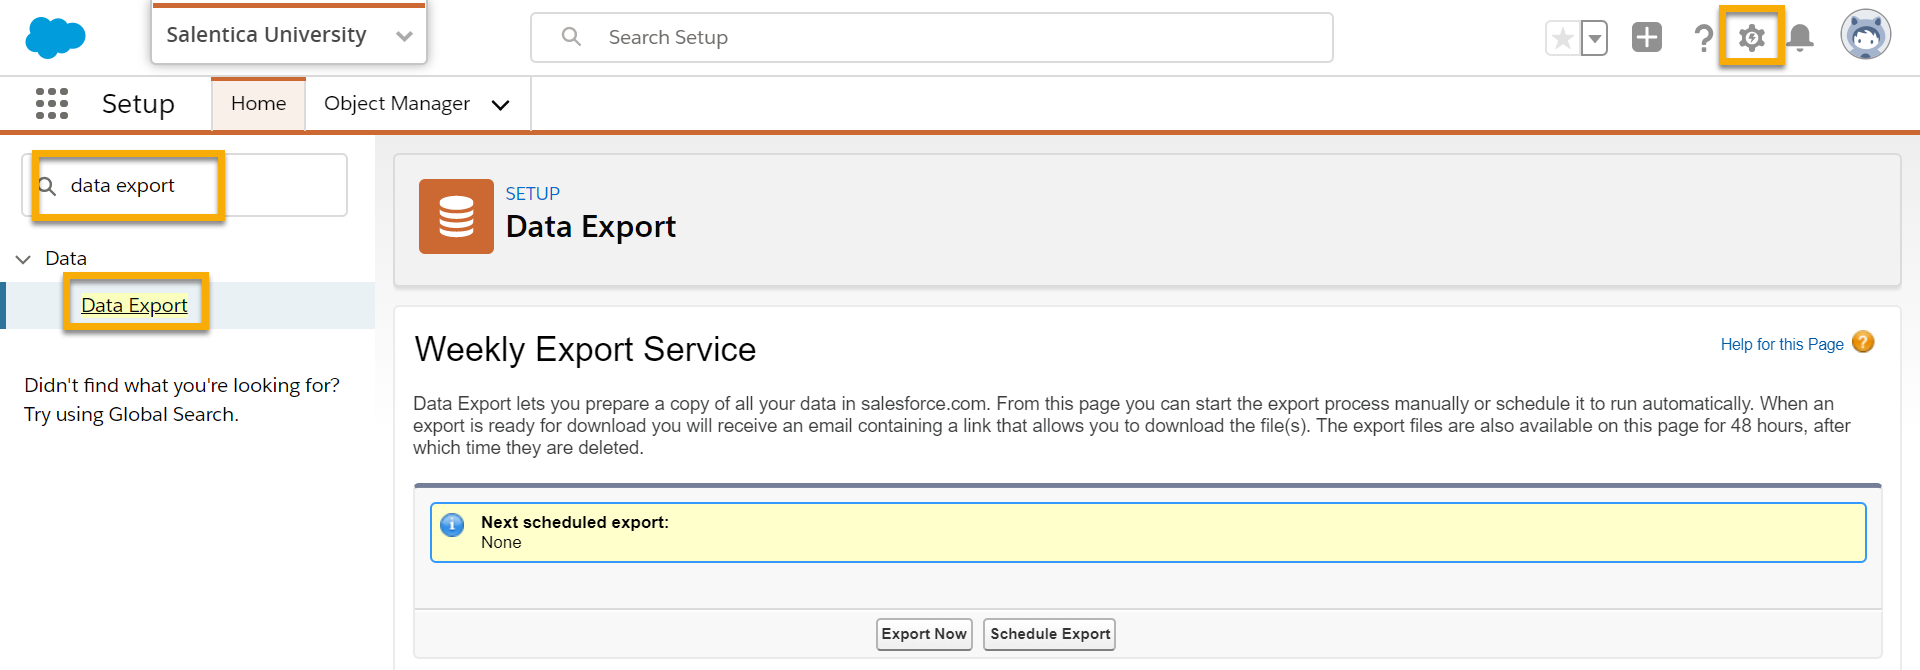1920x670 pixels.
Task: Open Help for this Page link
Action: coord(1782,344)
